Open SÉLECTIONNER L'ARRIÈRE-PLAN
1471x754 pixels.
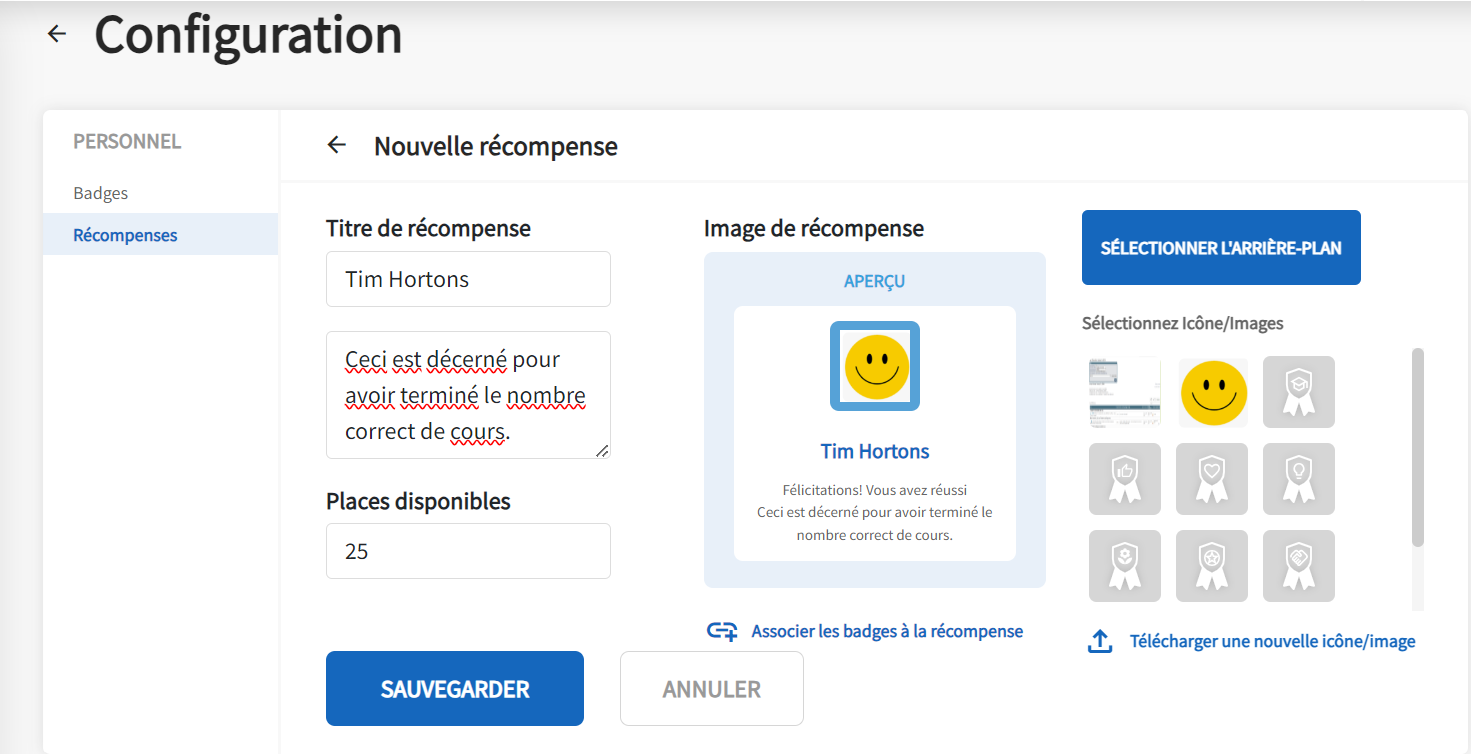(x=1220, y=247)
